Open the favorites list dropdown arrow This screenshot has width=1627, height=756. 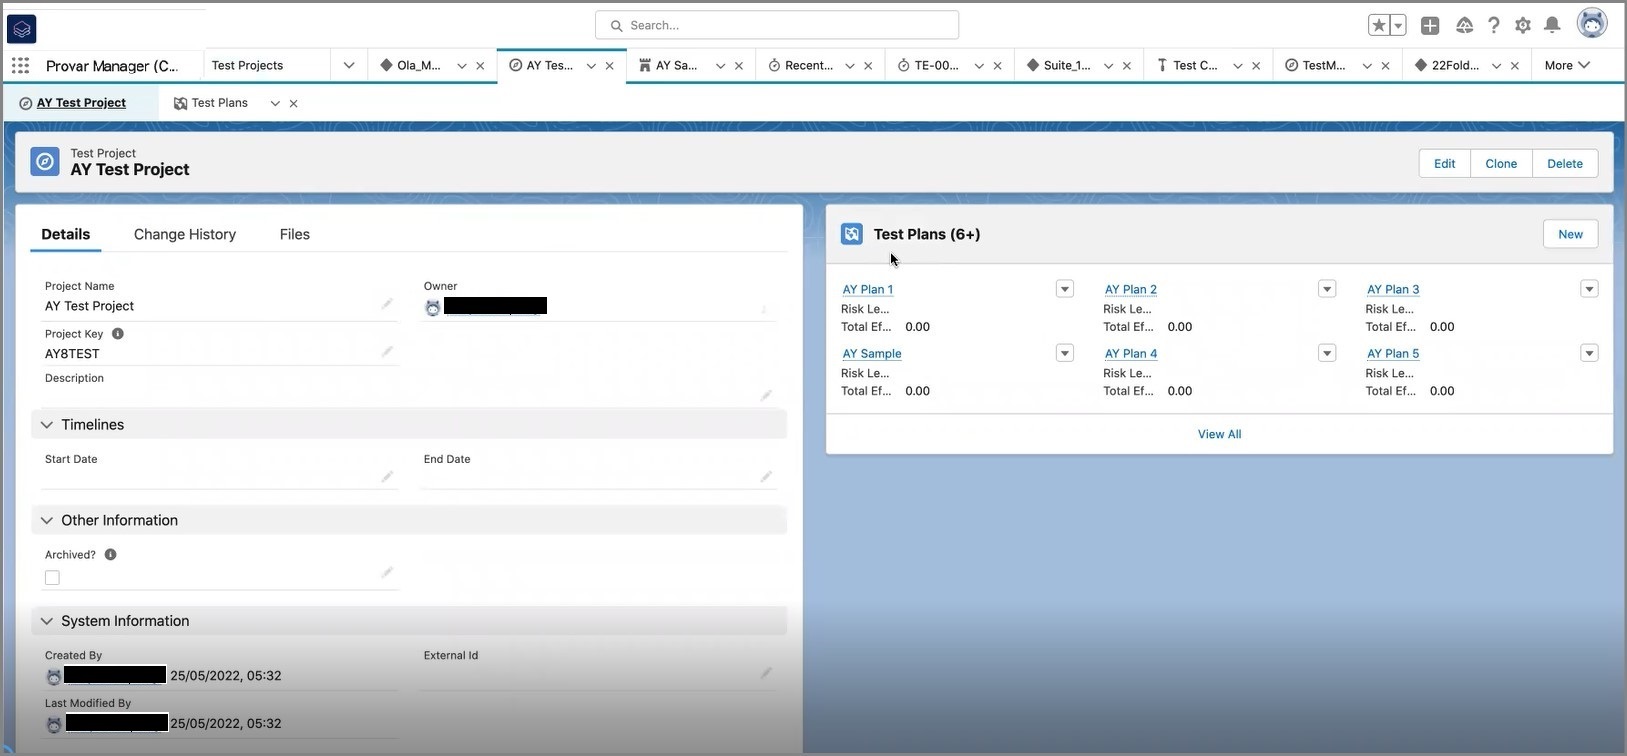1398,26
